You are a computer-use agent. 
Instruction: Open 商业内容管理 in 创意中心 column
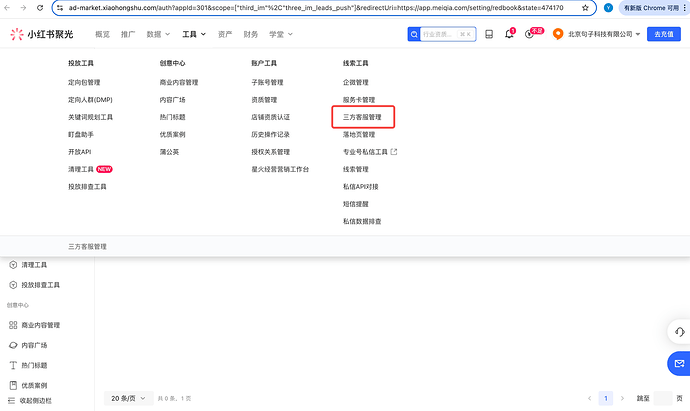179,82
